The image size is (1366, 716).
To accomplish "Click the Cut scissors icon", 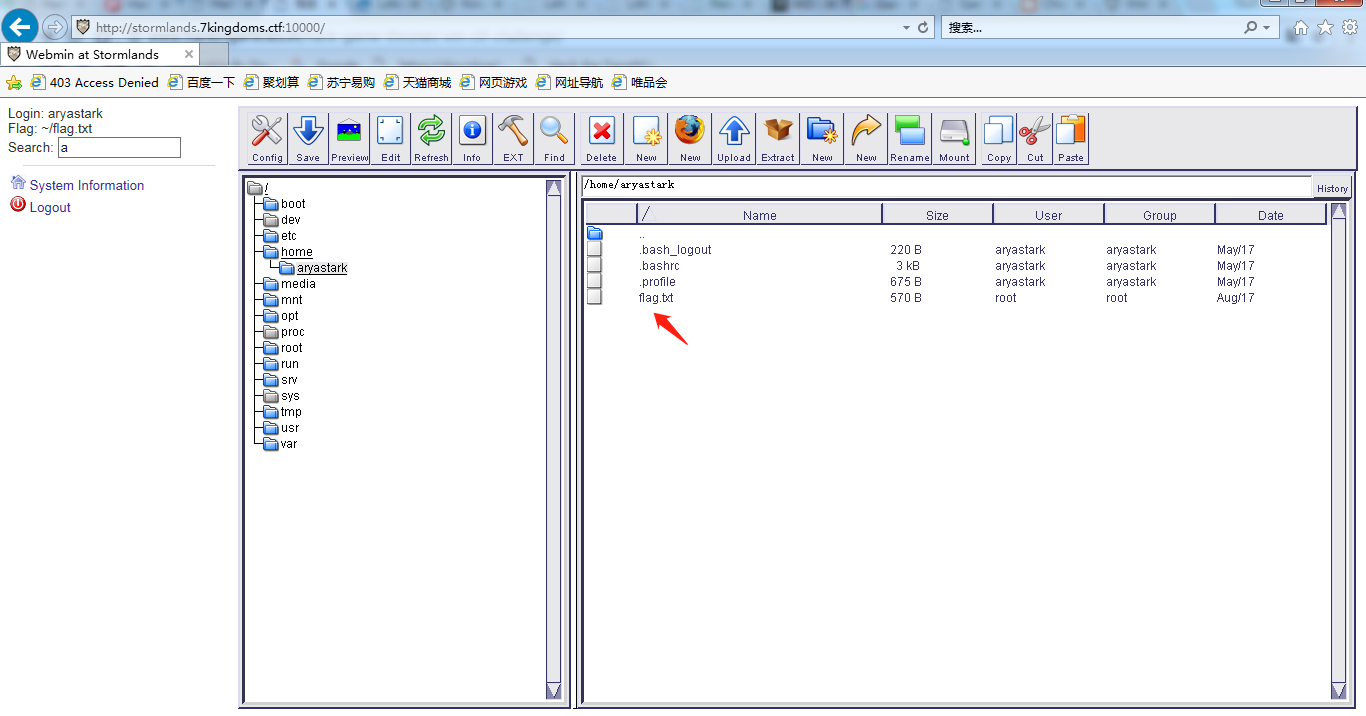I will coord(1035,138).
